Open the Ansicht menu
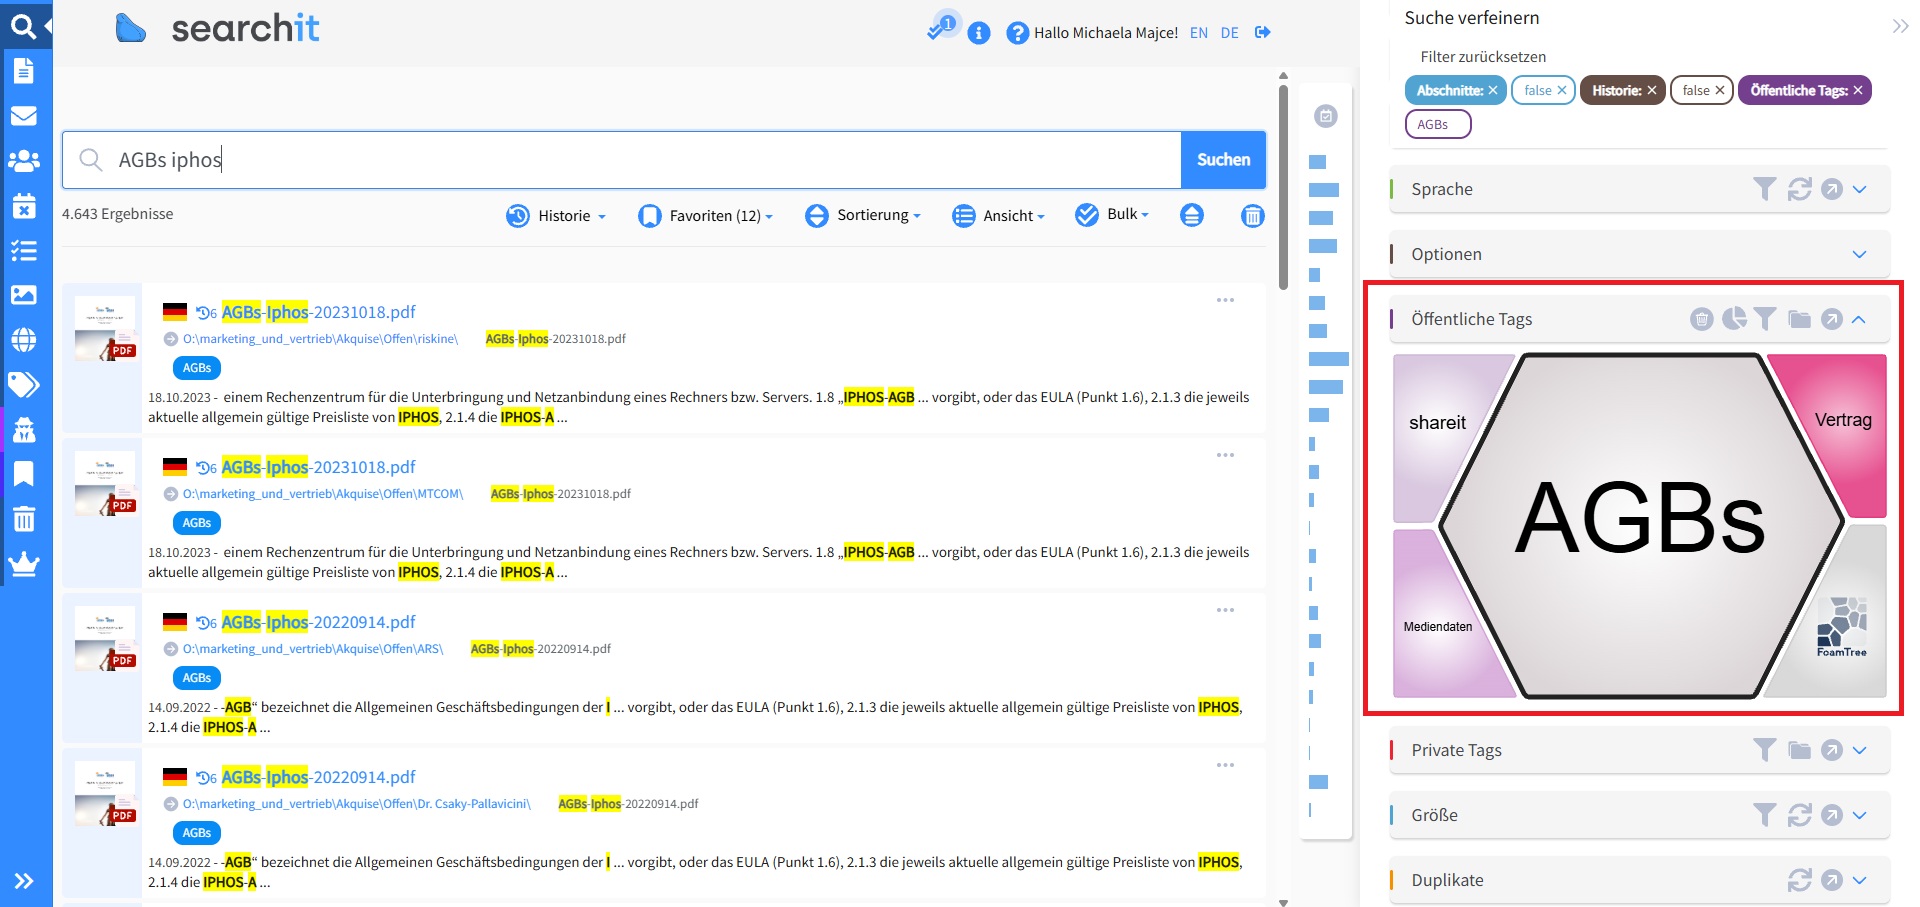Image resolution: width=1920 pixels, height=907 pixels. [x=998, y=215]
